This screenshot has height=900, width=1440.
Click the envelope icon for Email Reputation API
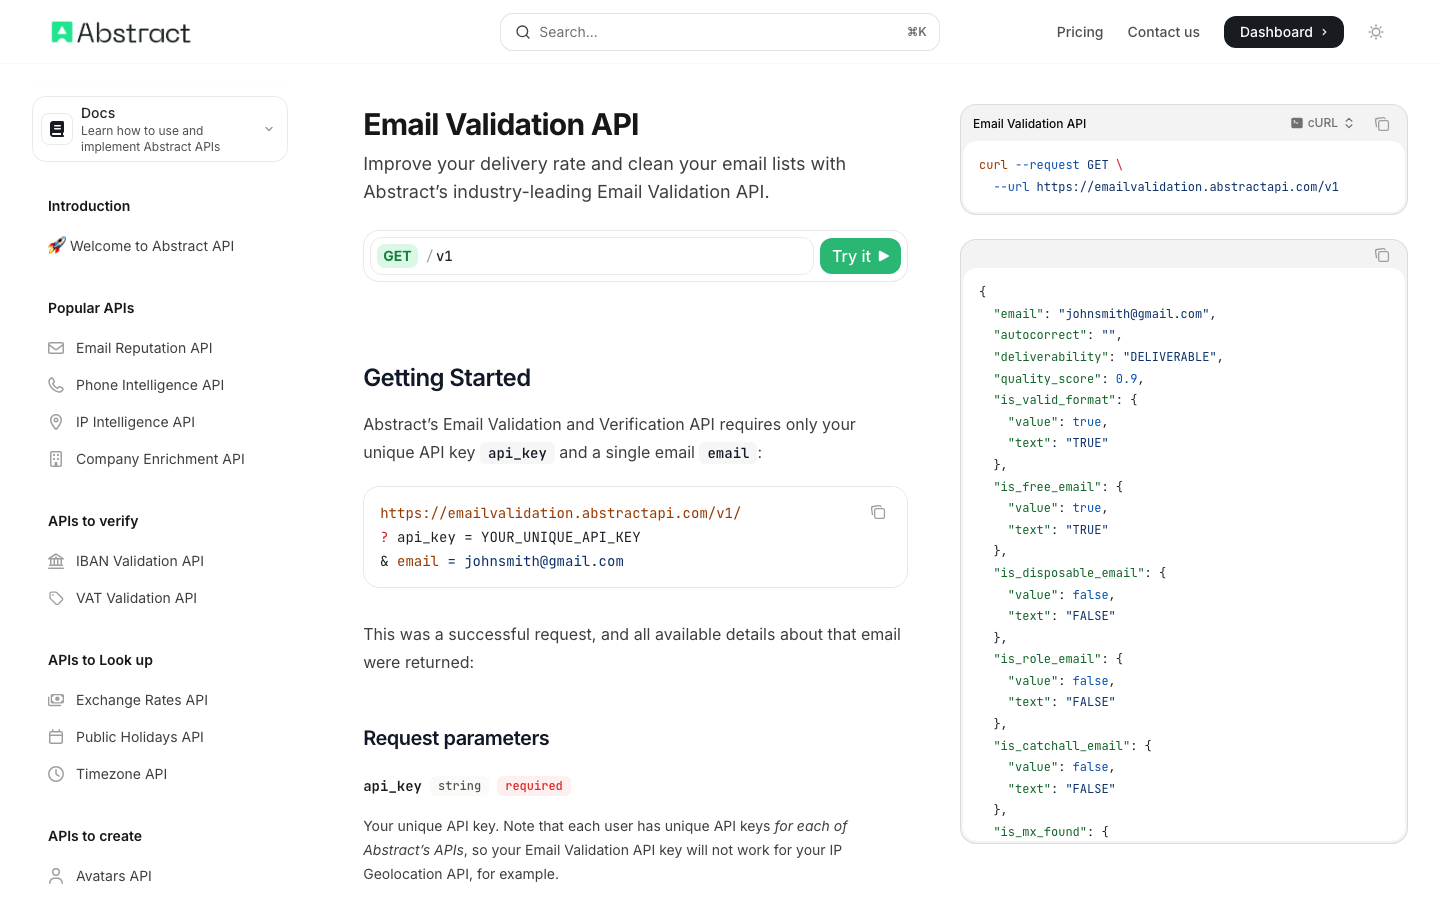[x=56, y=348]
